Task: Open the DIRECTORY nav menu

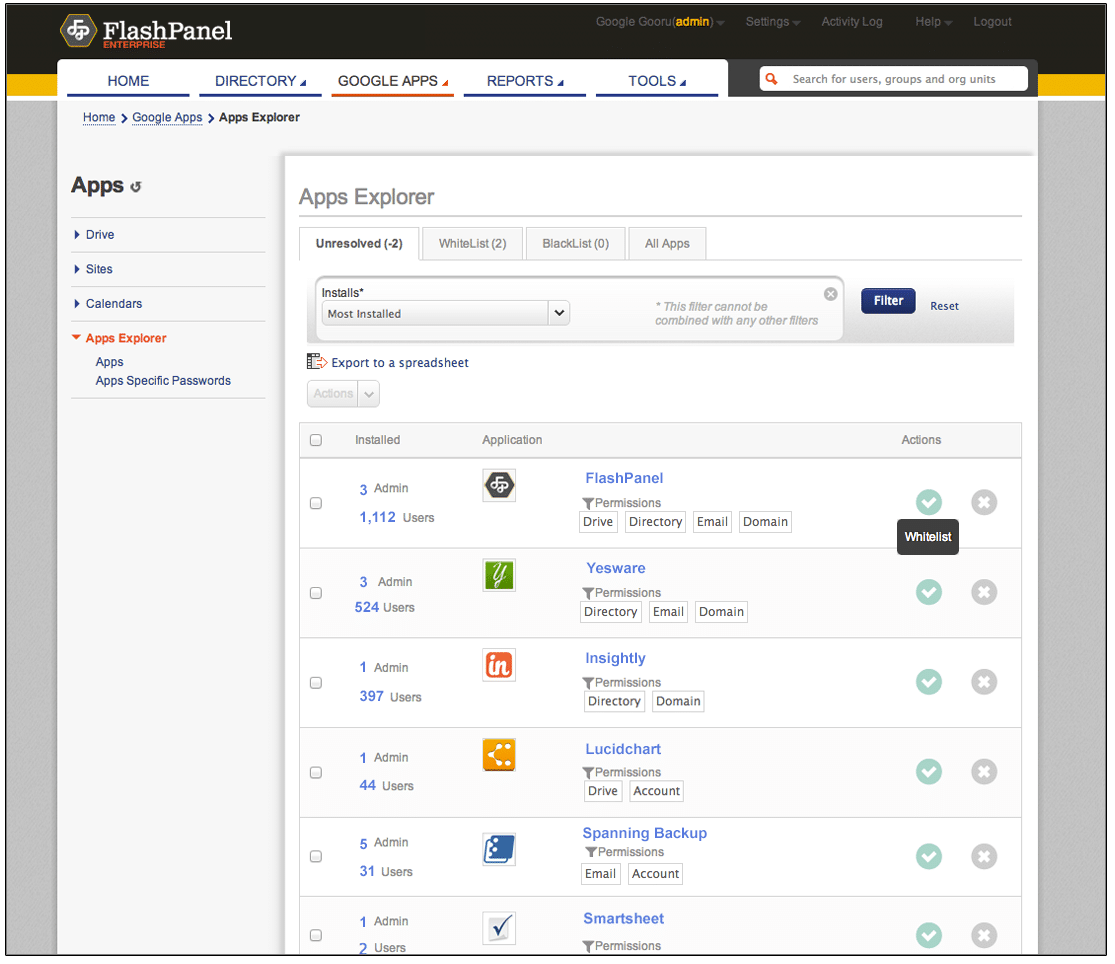Action: pos(260,81)
